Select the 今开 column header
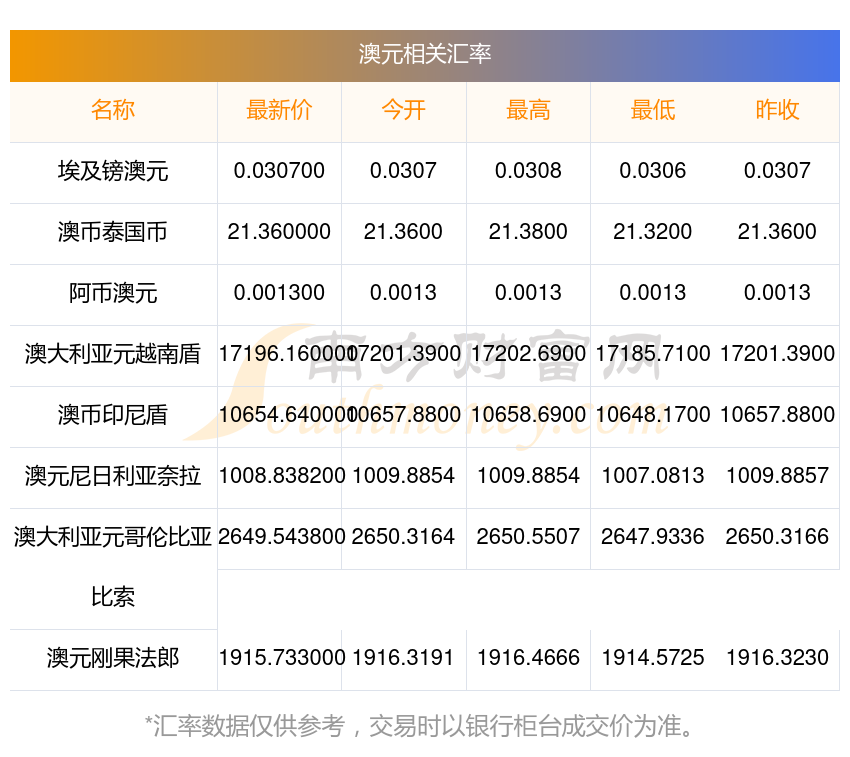 pos(403,110)
